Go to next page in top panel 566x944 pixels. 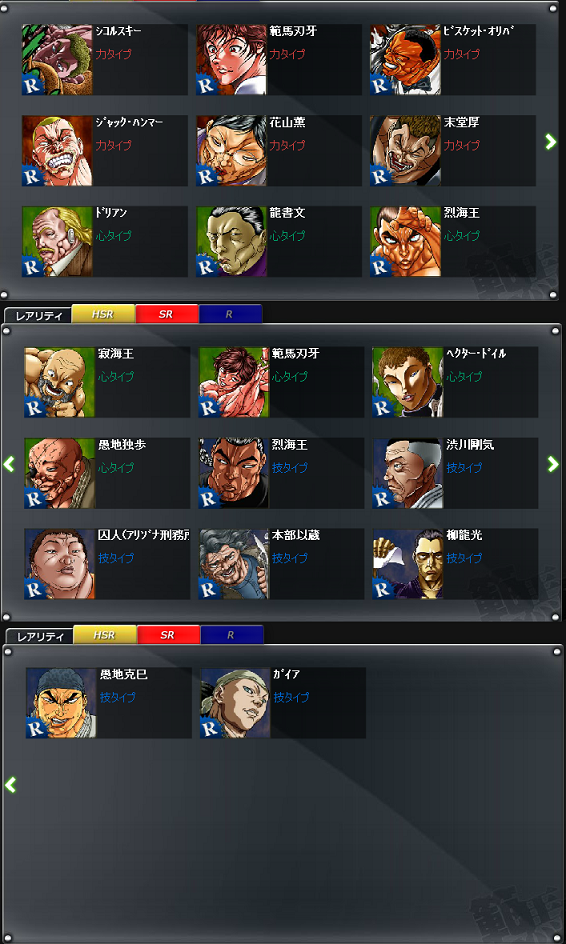pyautogui.click(x=550, y=141)
